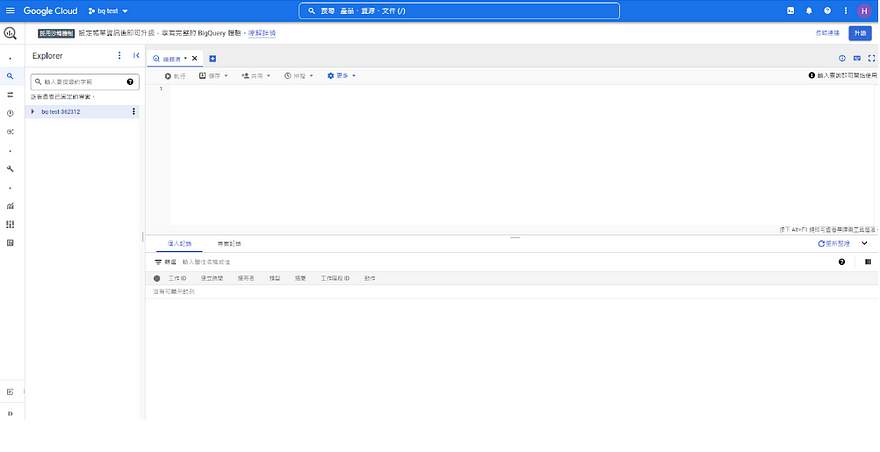The width and height of the screenshot is (880, 452).
Task: Open the monitoring chart icon in sidebar
Action: coord(10,206)
